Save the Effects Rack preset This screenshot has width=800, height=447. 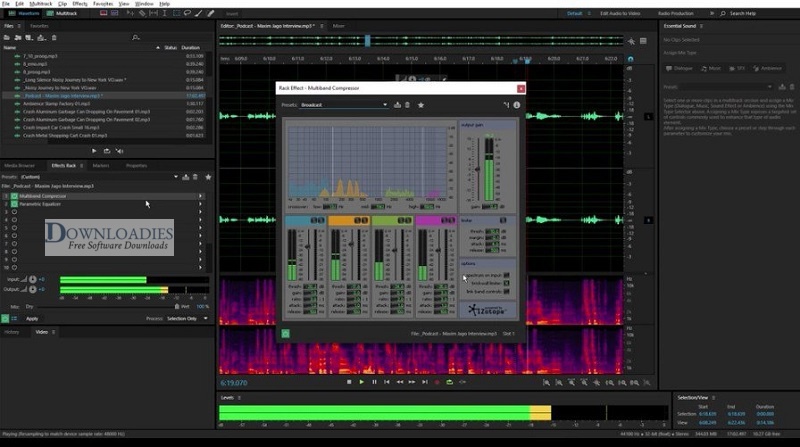(186, 177)
